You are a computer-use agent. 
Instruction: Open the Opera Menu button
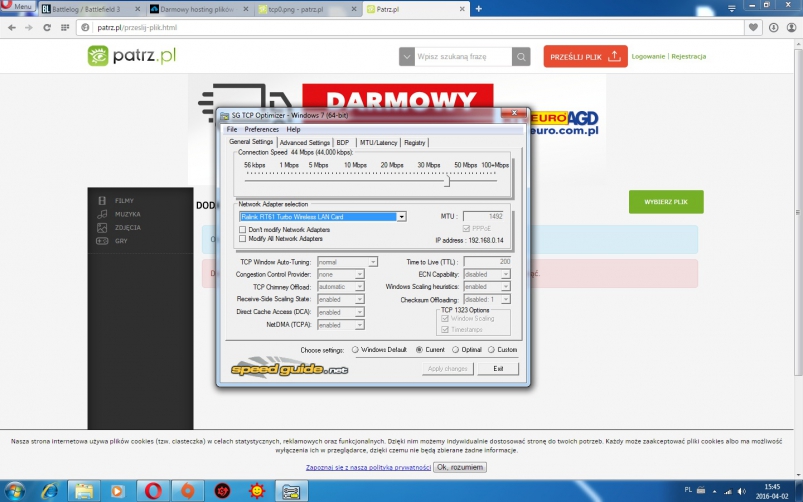click(x=19, y=7)
